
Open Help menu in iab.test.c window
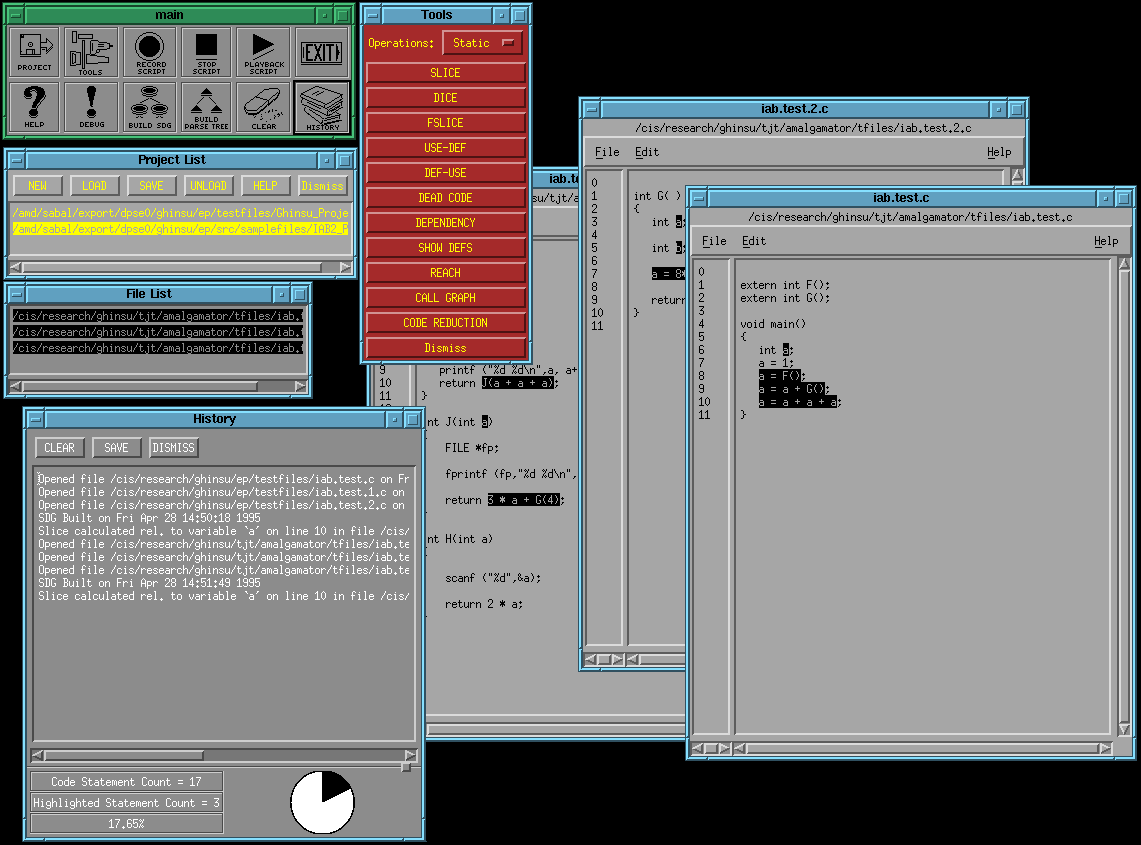pyautogui.click(x=1106, y=241)
